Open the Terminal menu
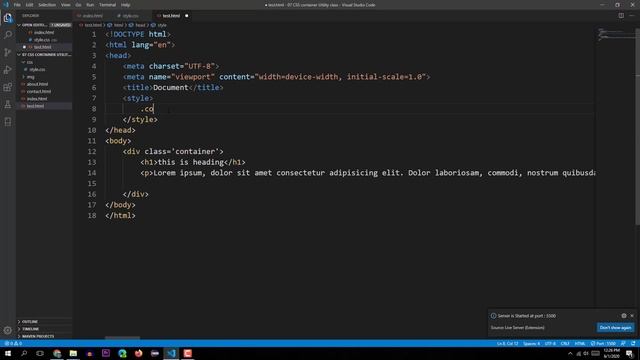Viewport: 640px width, 360px height. click(x=107, y=5)
